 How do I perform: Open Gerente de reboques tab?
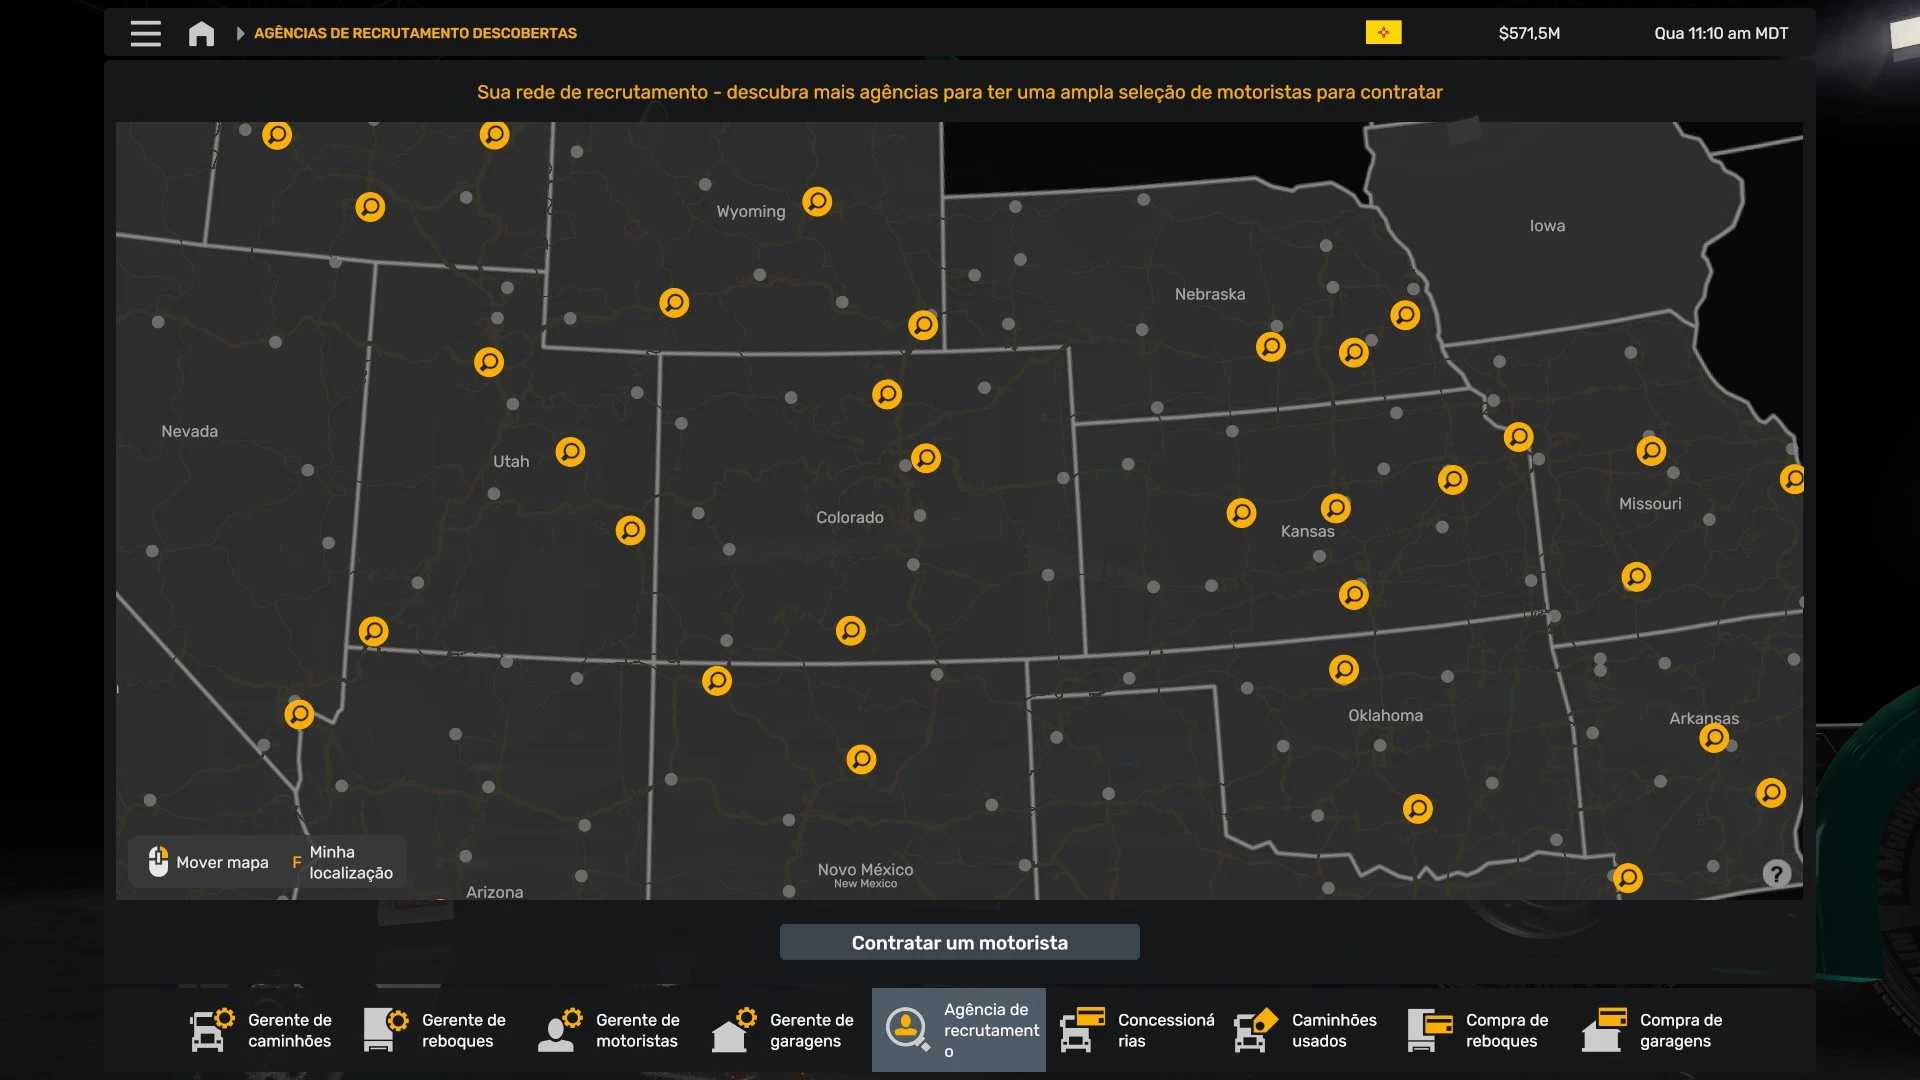click(x=437, y=1030)
